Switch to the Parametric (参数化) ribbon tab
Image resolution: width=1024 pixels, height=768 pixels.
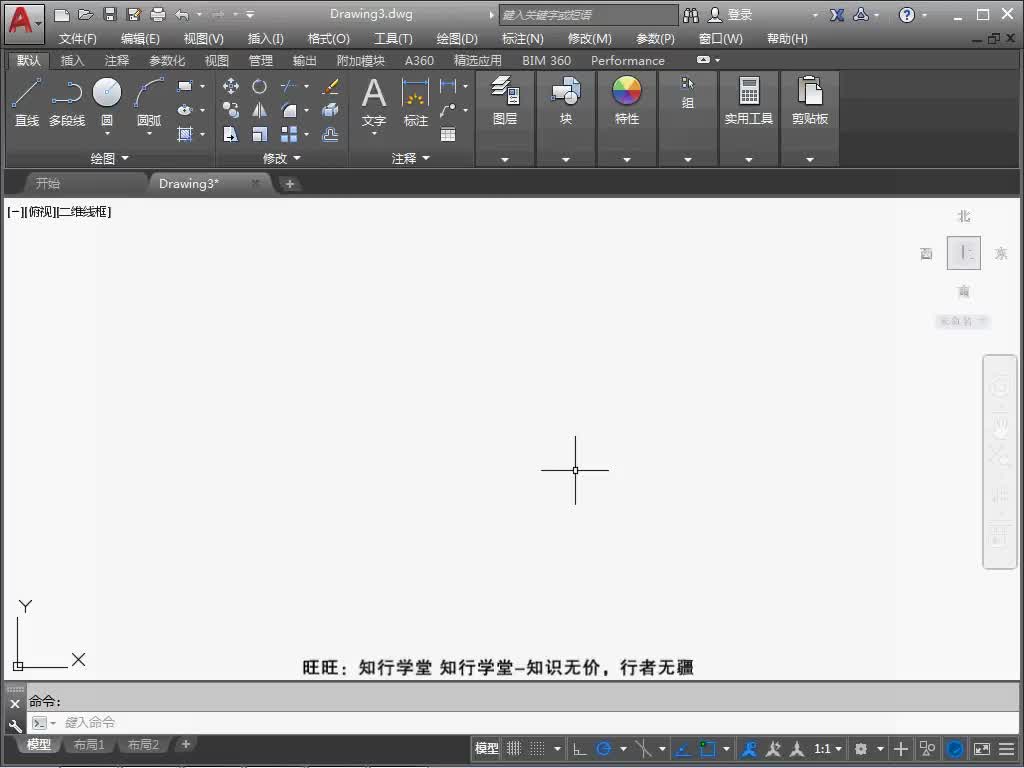click(x=167, y=61)
